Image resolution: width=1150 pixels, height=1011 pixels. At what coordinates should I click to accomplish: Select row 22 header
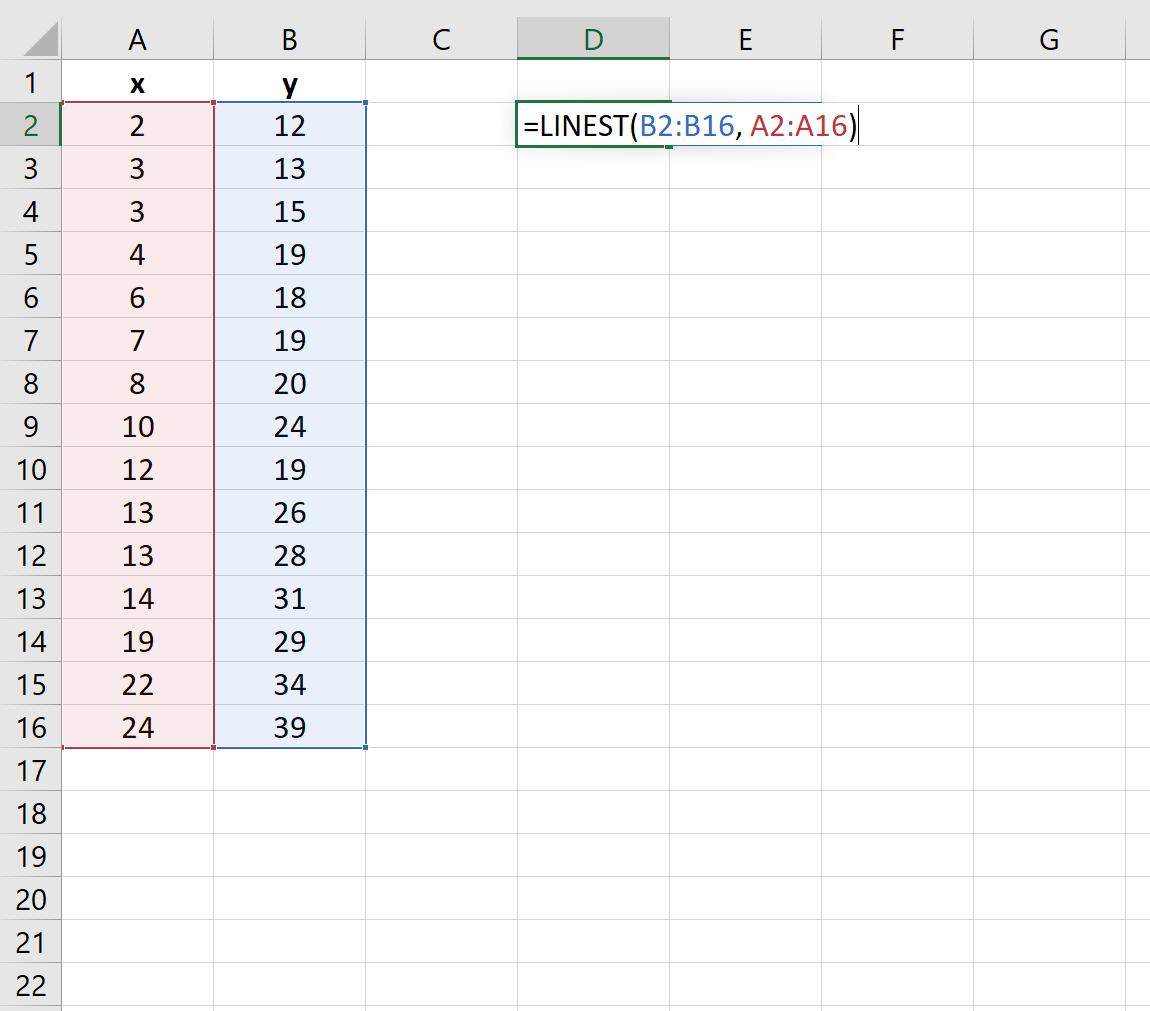[30, 985]
